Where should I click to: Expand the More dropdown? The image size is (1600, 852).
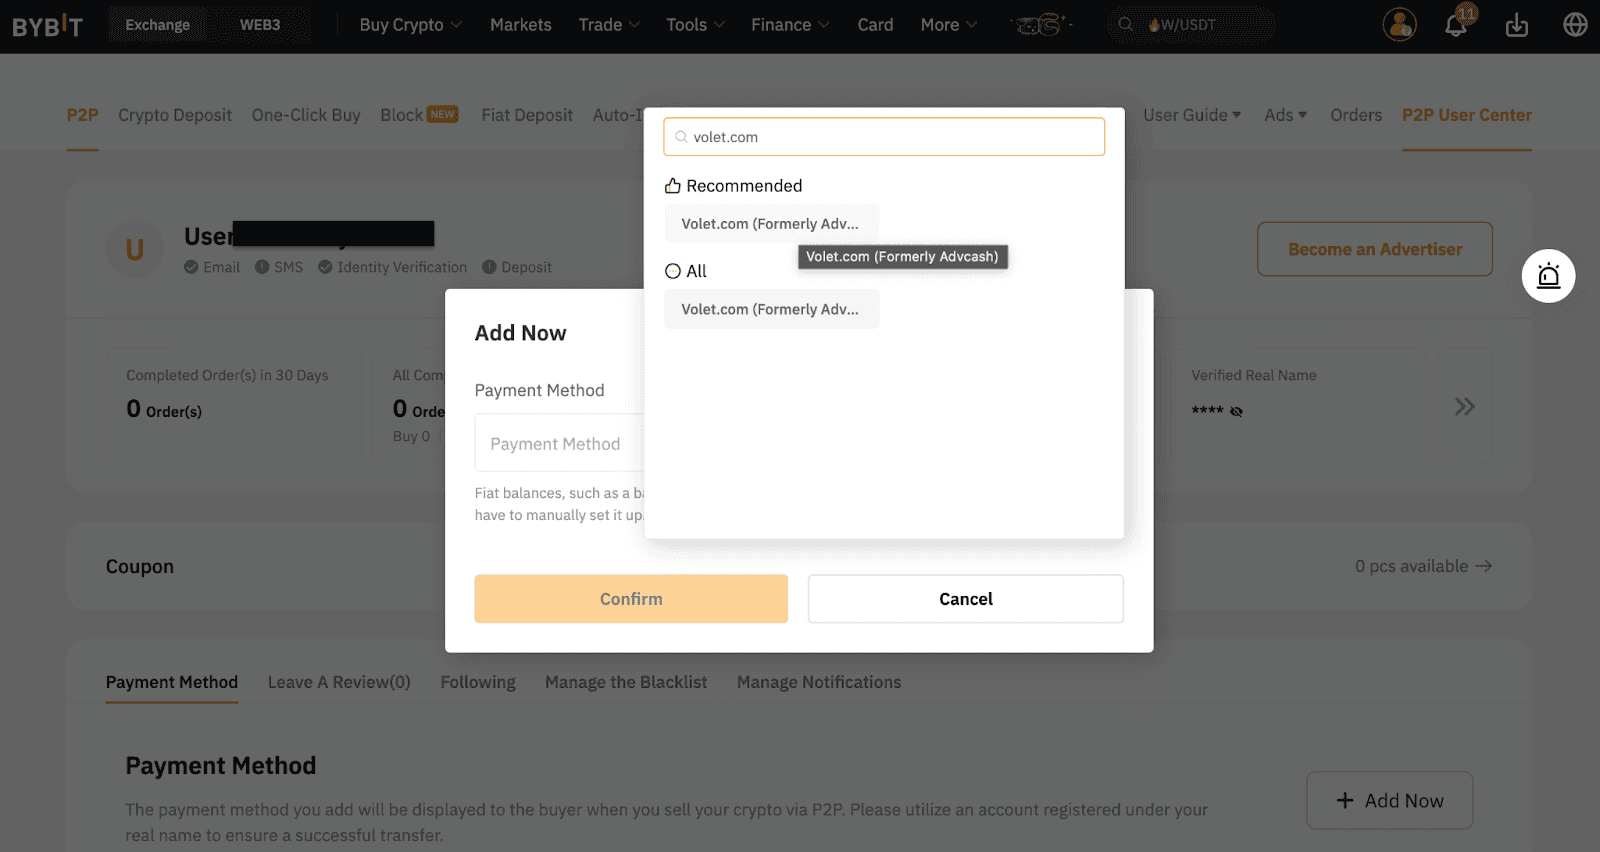point(949,25)
